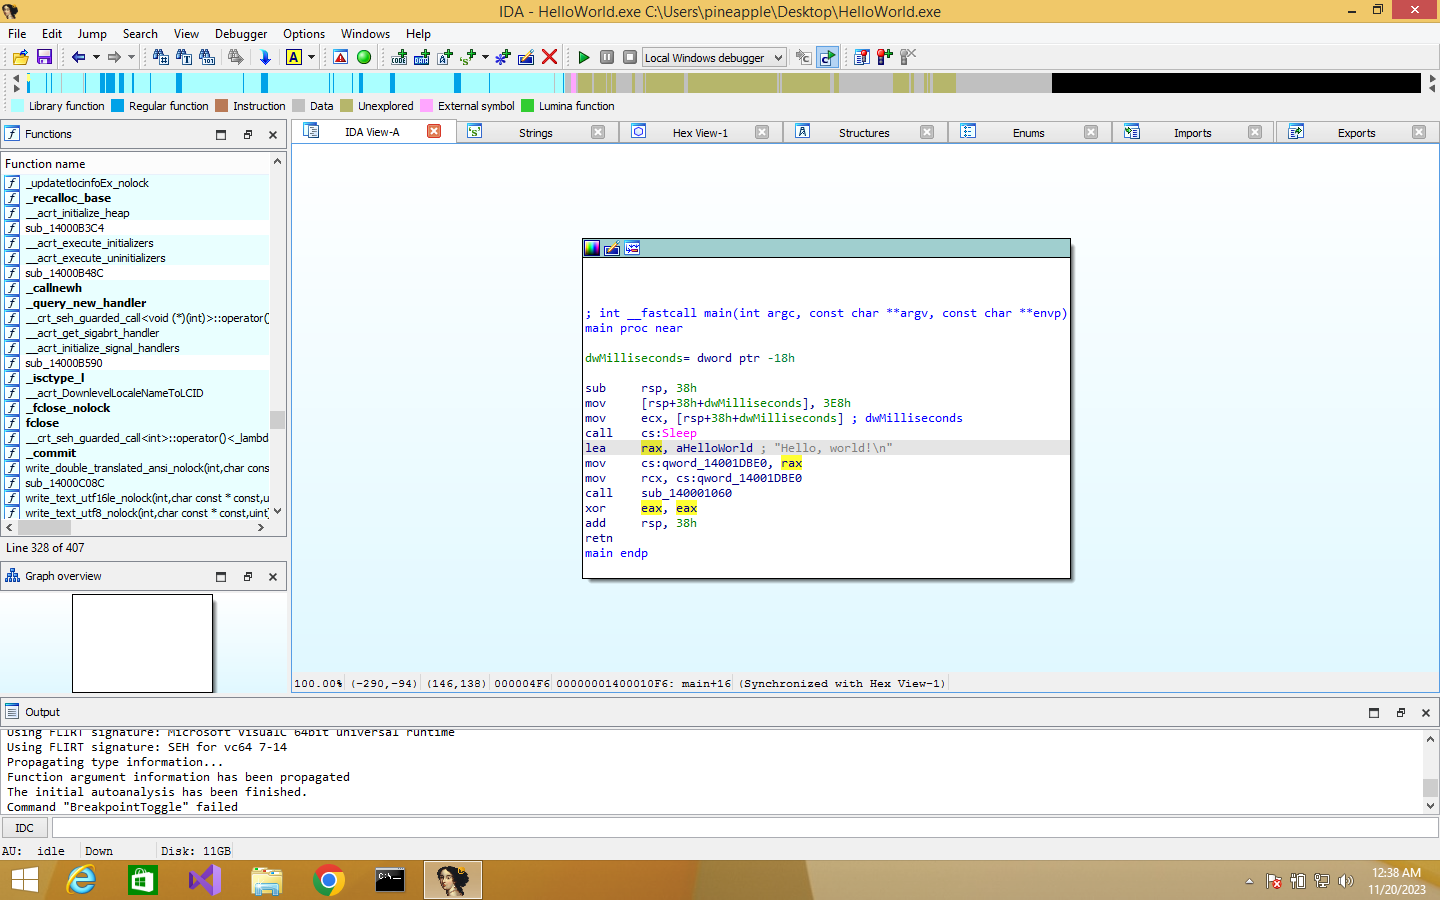Click the gray arrow 'C' debugger toolbar icon
The image size is (1440, 900).
(x=803, y=57)
